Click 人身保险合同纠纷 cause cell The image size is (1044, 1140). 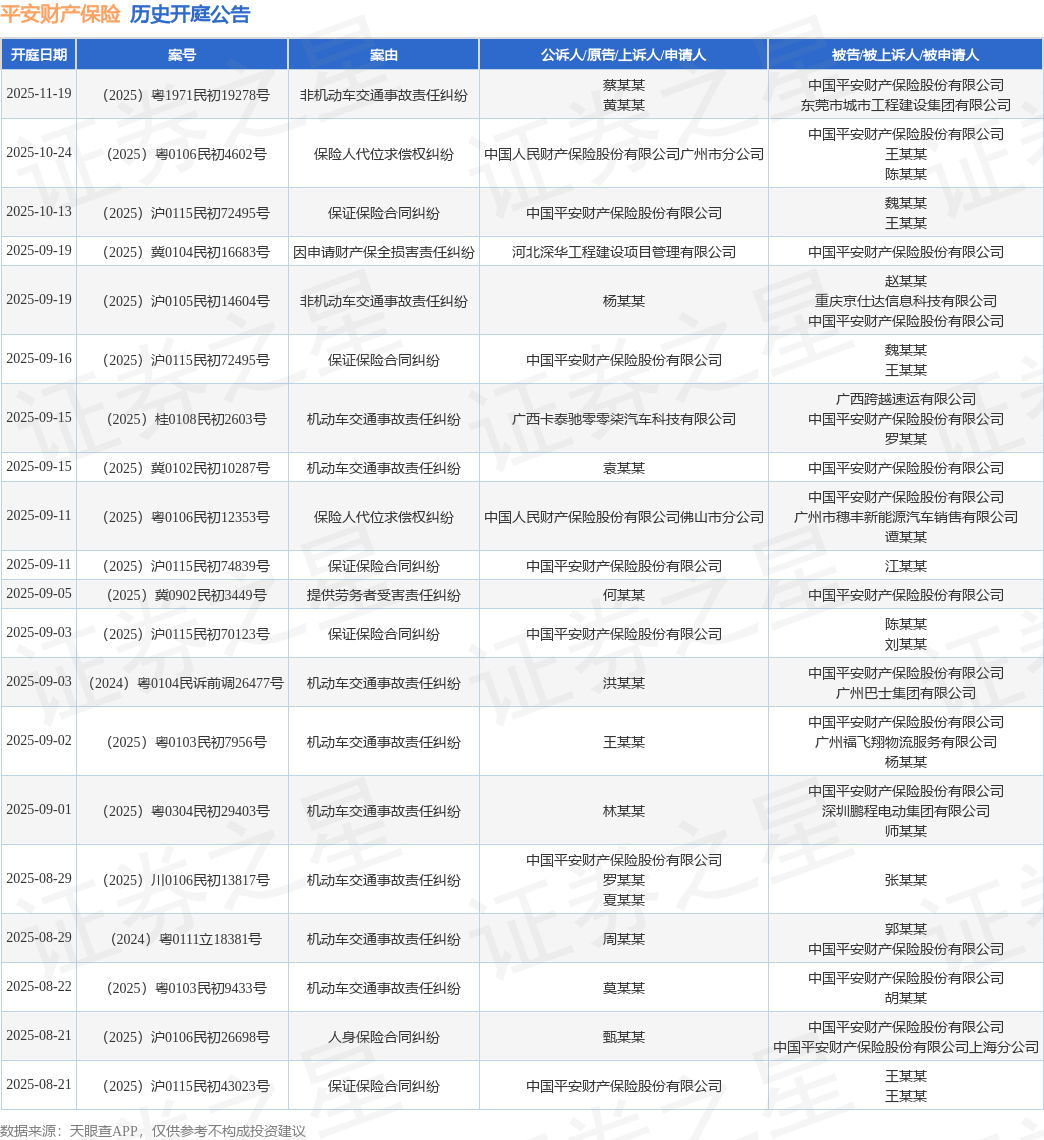point(383,1037)
